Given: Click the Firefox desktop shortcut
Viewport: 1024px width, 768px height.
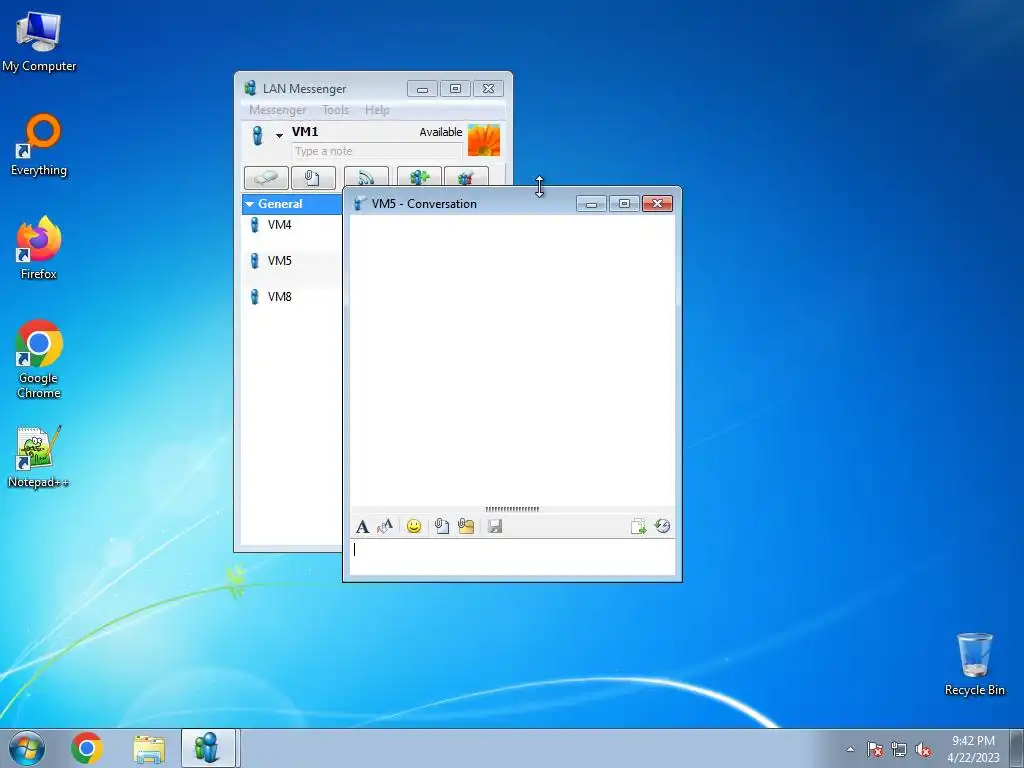Looking at the screenshot, I should tap(39, 248).
